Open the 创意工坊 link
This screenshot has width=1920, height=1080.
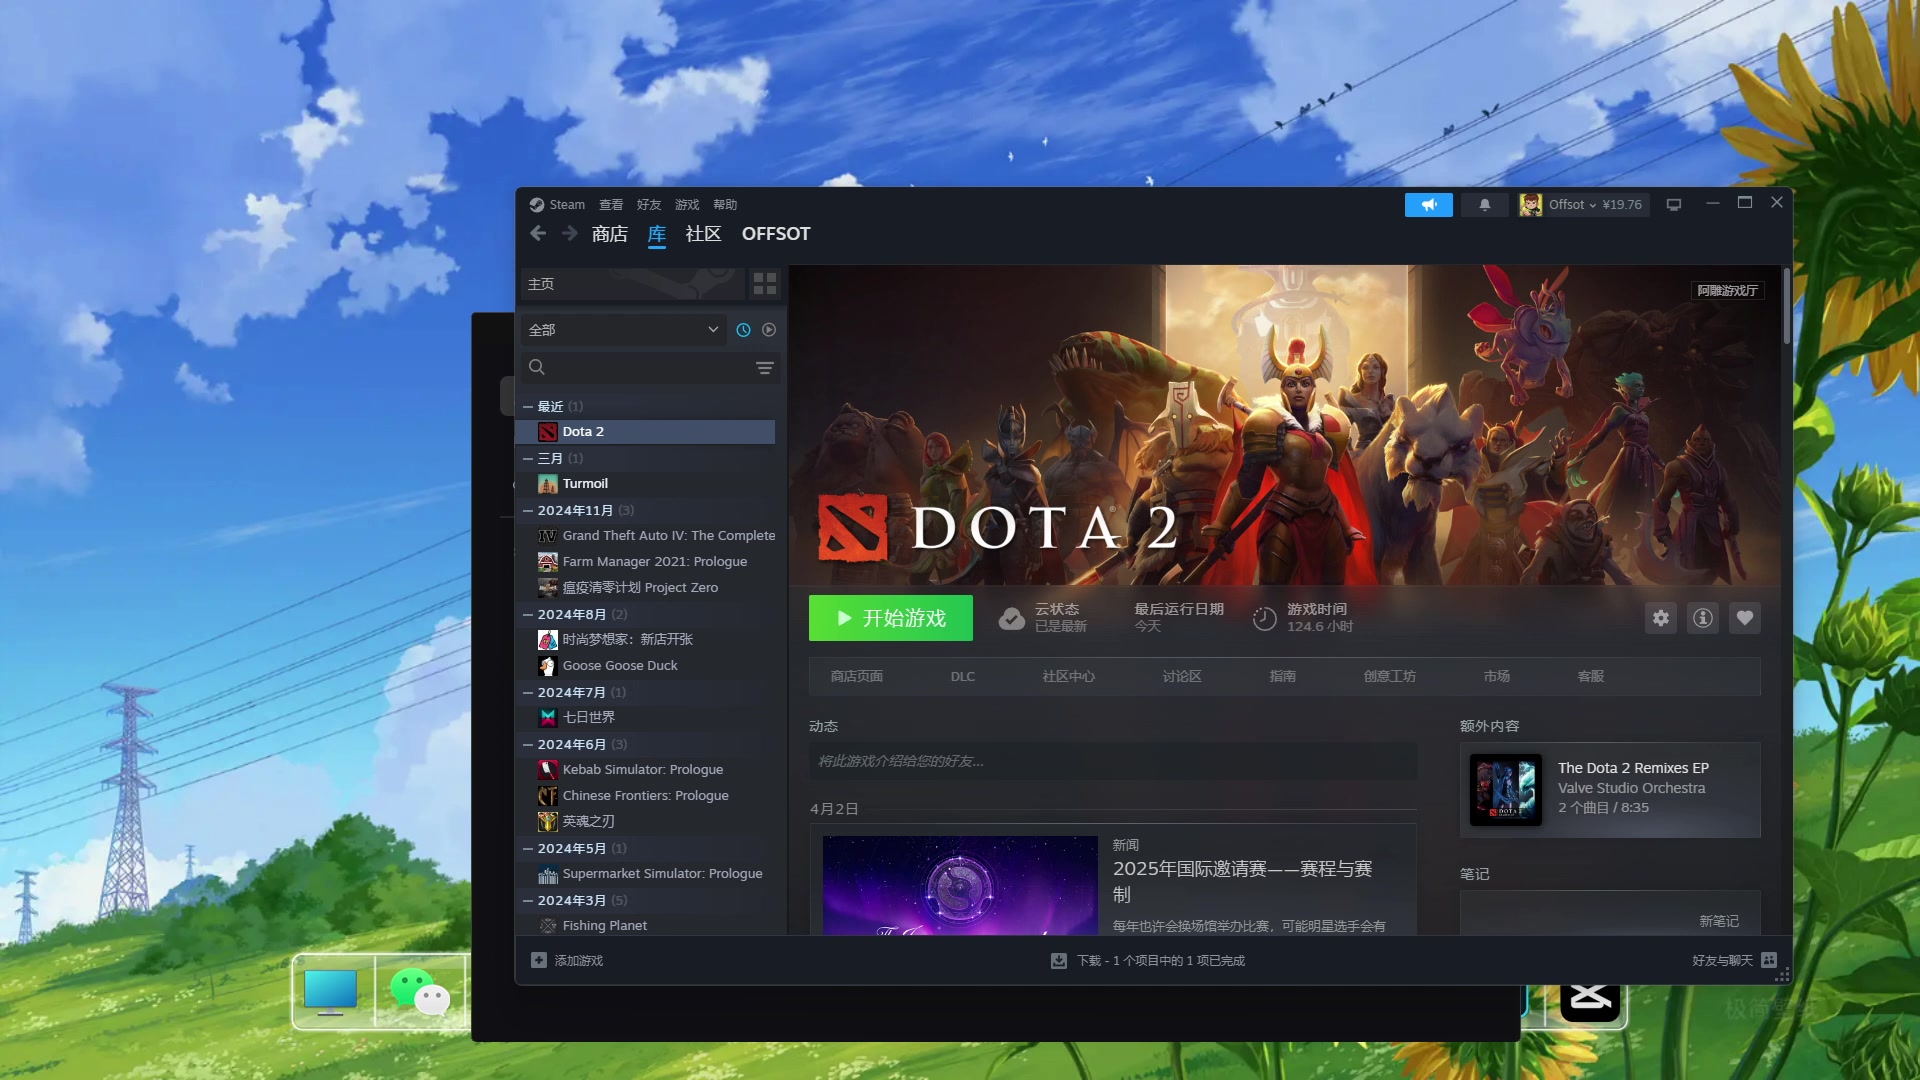coord(1390,677)
